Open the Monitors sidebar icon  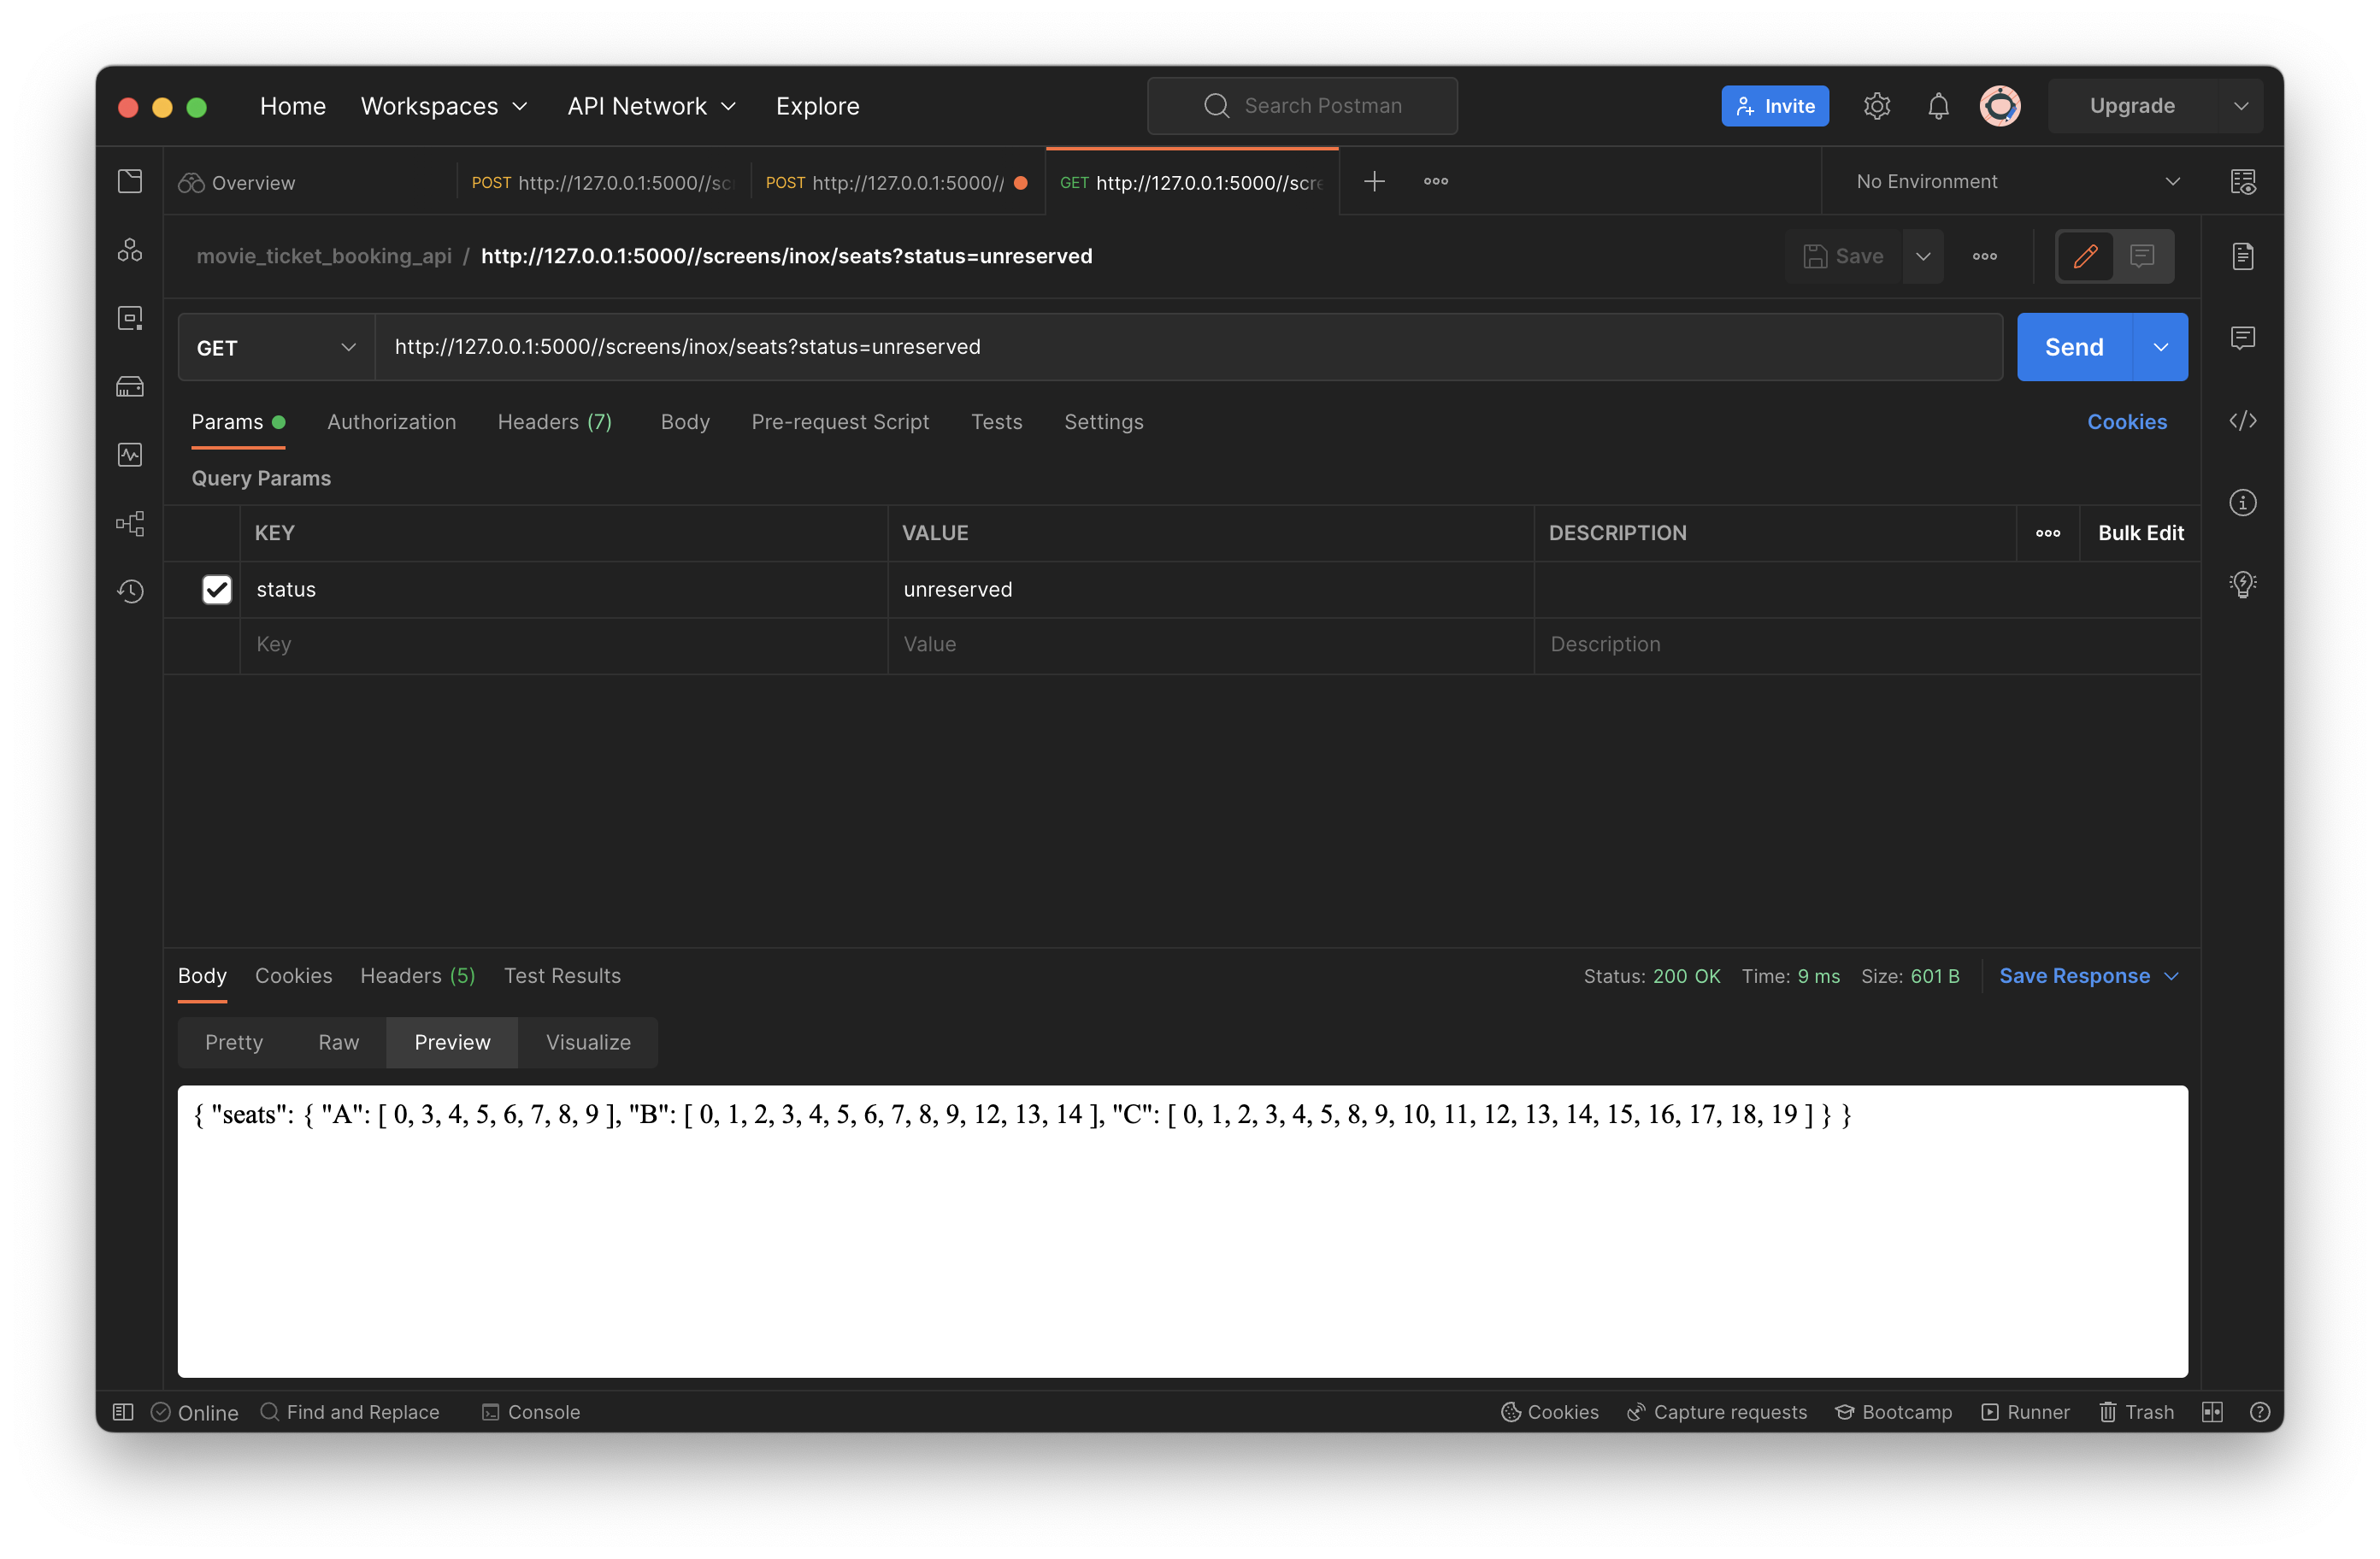(130, 455)
